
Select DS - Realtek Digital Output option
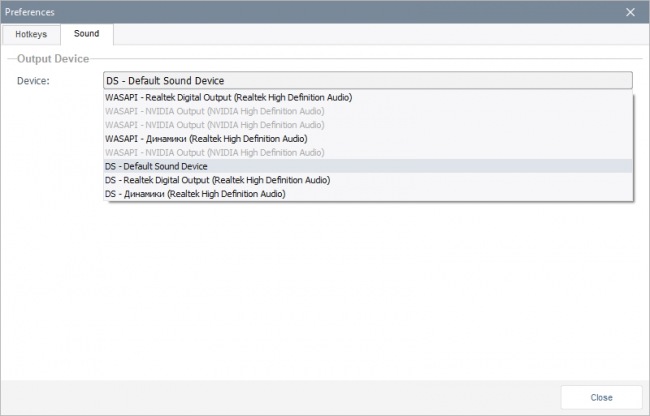point(368,180)
